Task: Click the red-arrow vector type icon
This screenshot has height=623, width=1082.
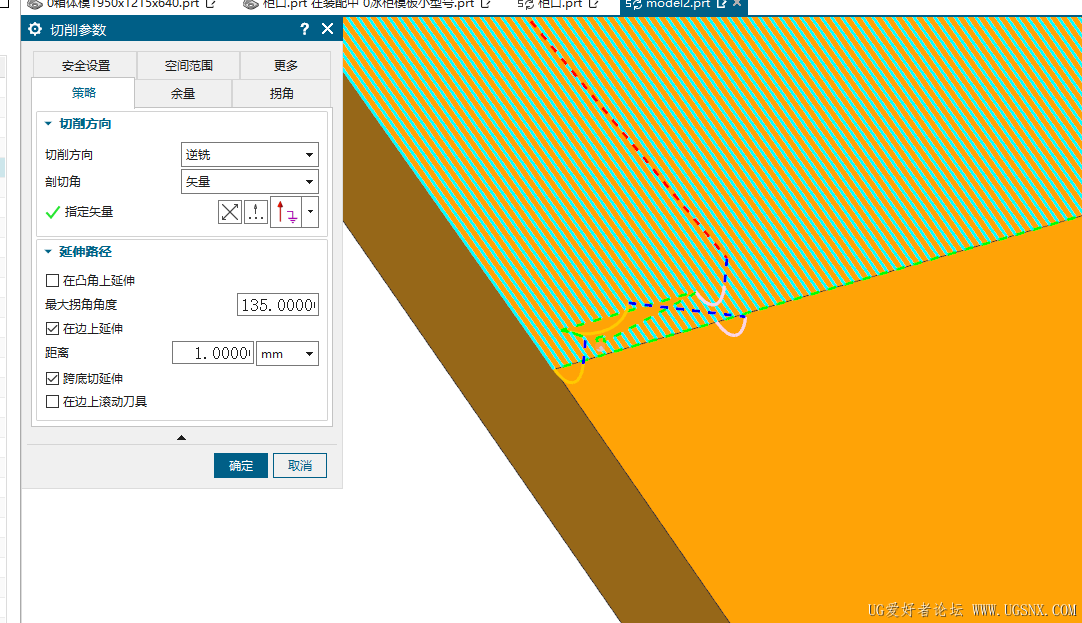Action: 286,212
